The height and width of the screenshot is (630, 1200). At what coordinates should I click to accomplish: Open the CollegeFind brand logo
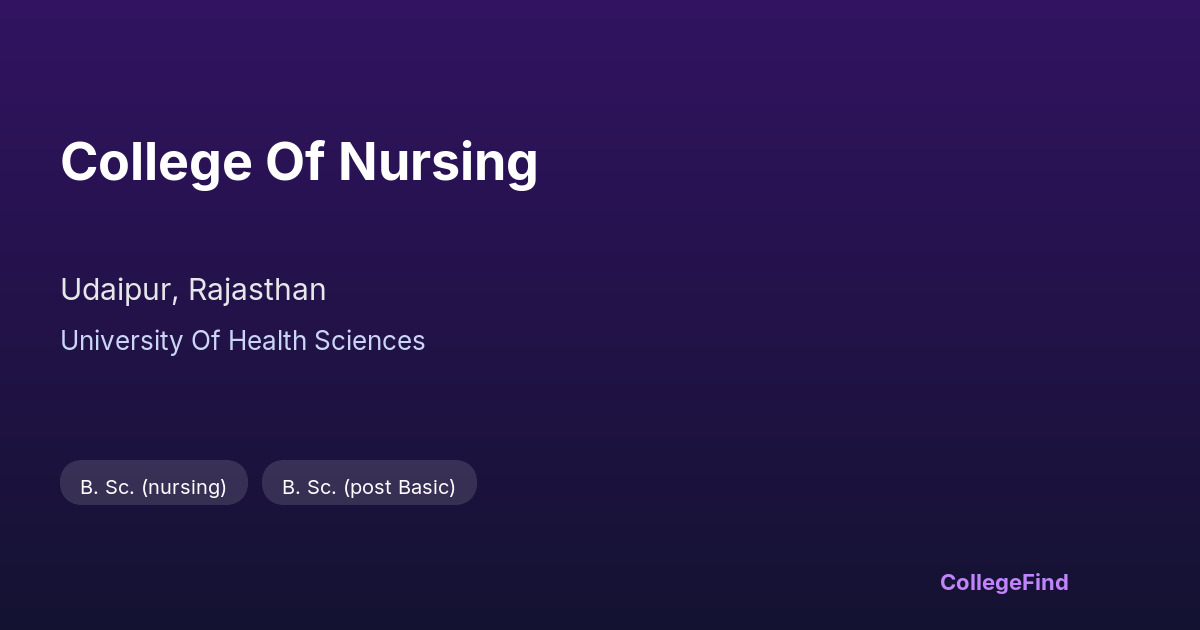[1004, 582]
